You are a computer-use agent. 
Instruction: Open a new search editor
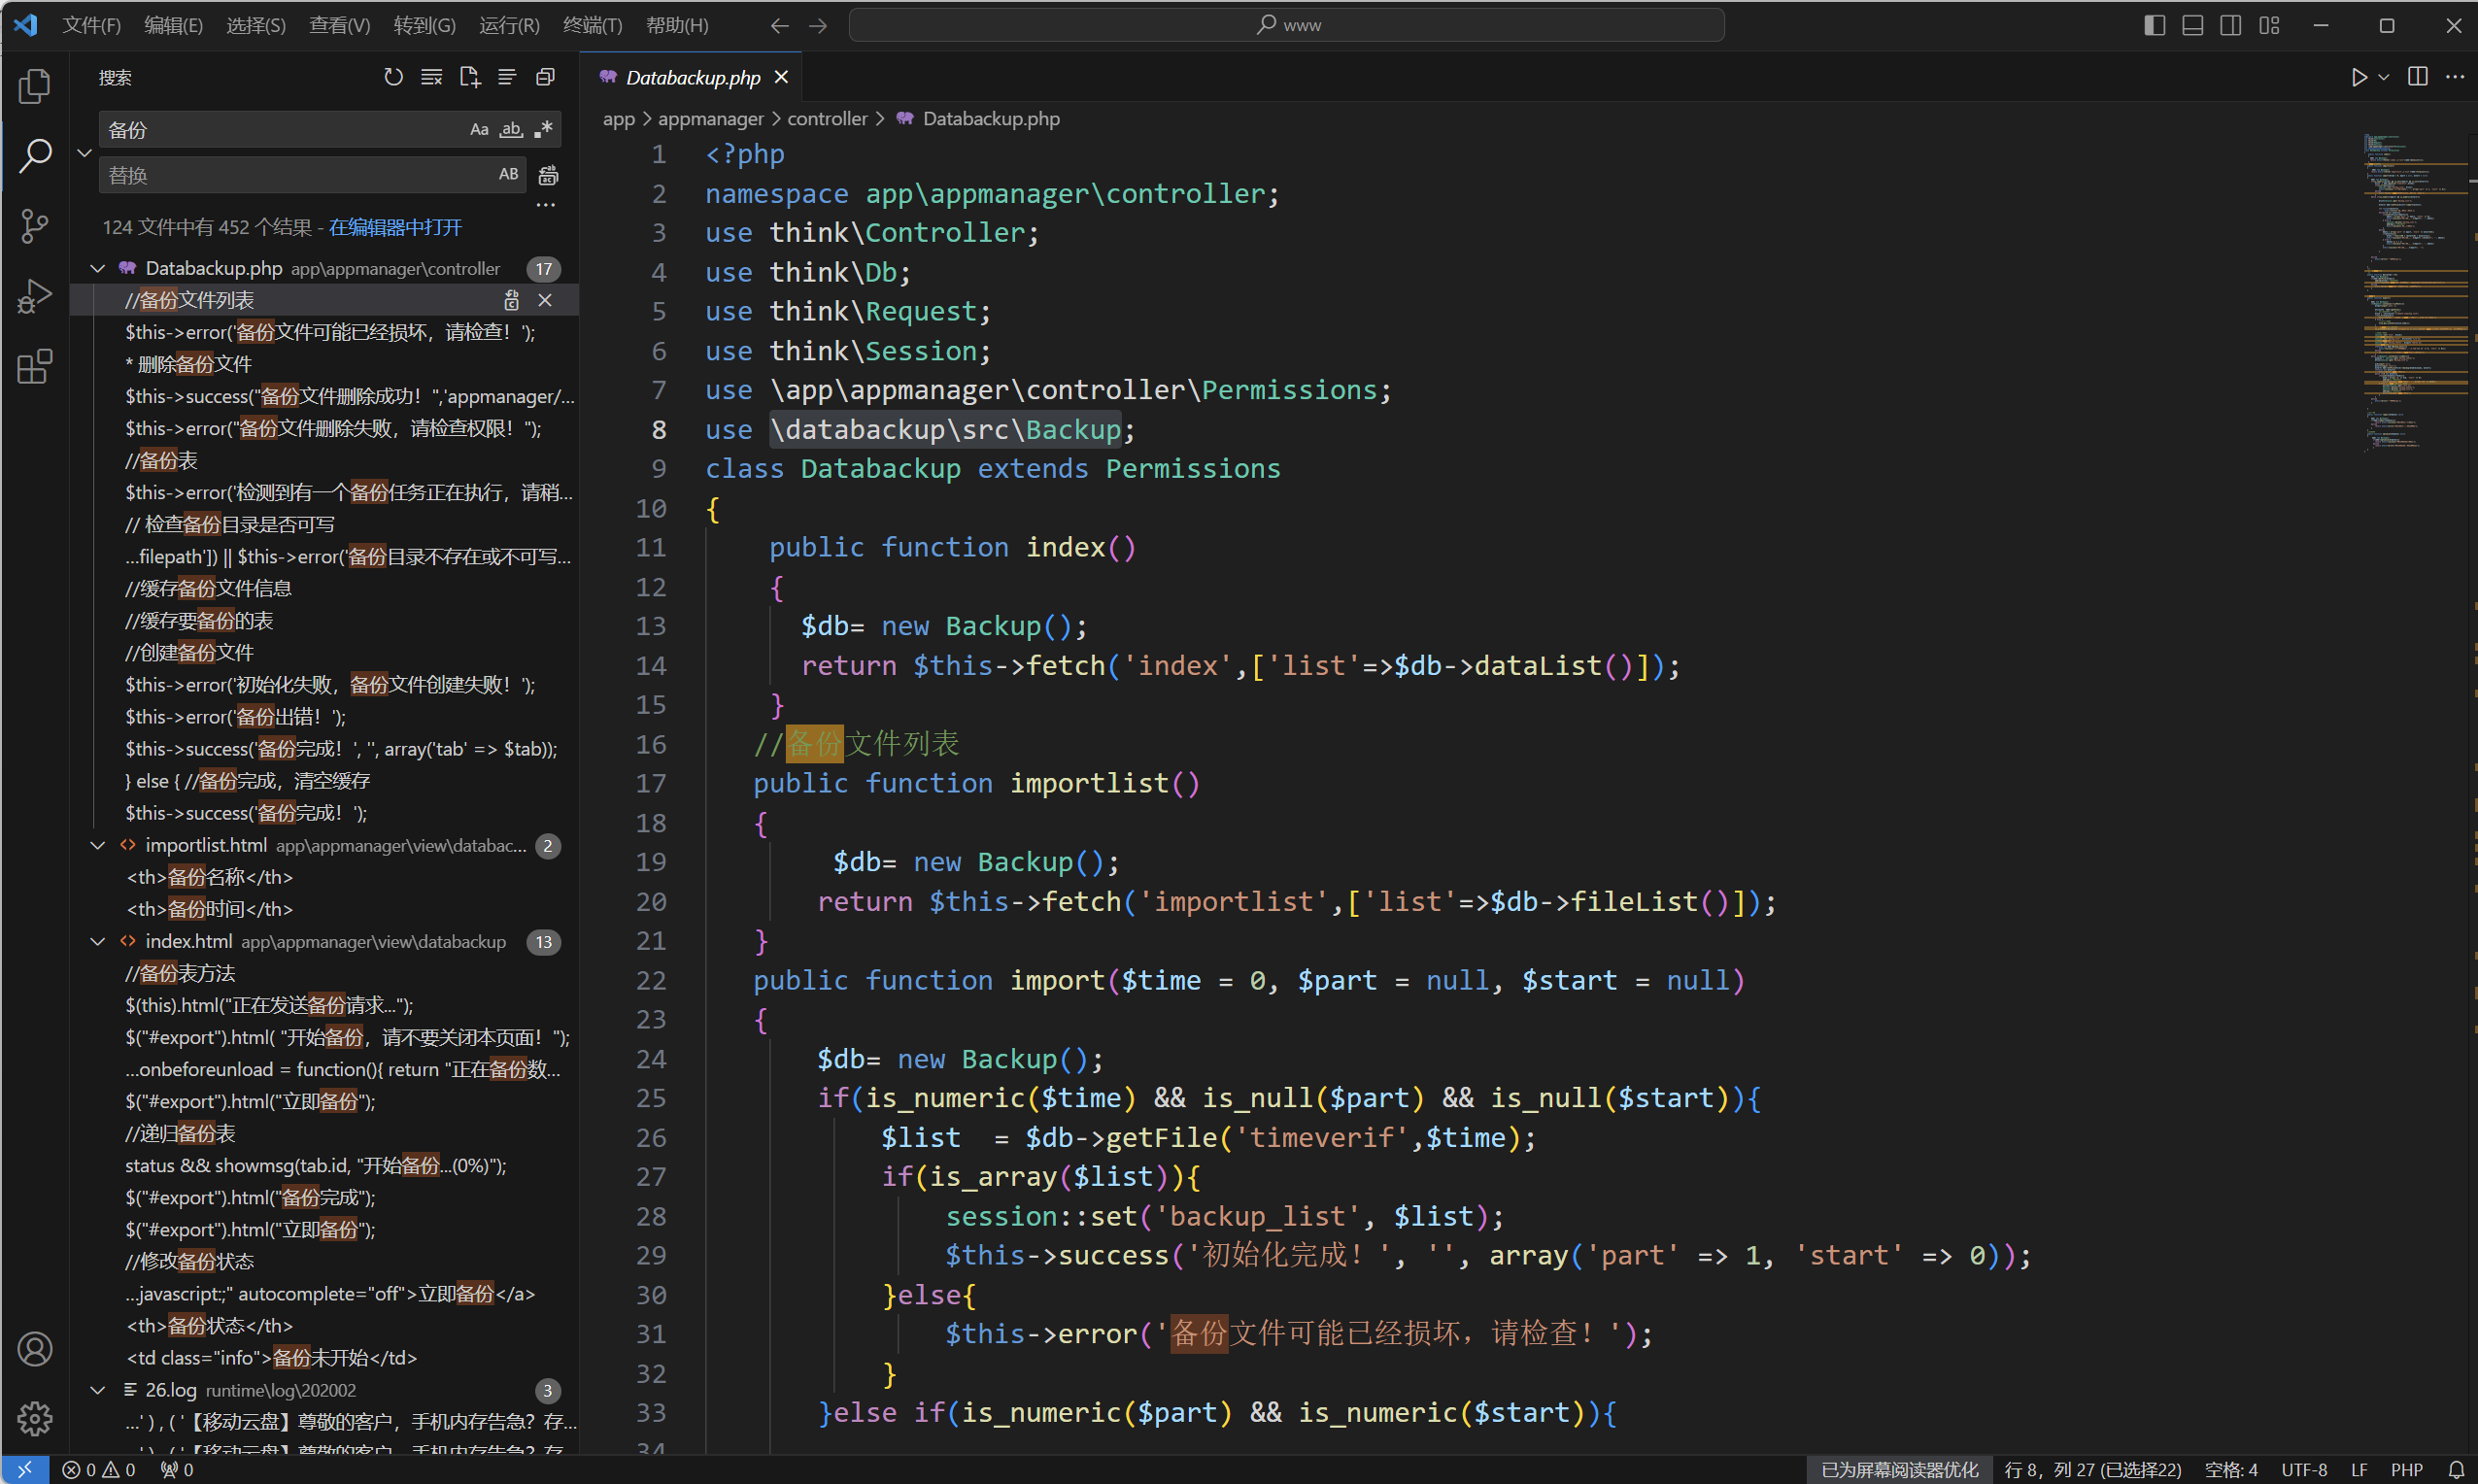point(469,77)
